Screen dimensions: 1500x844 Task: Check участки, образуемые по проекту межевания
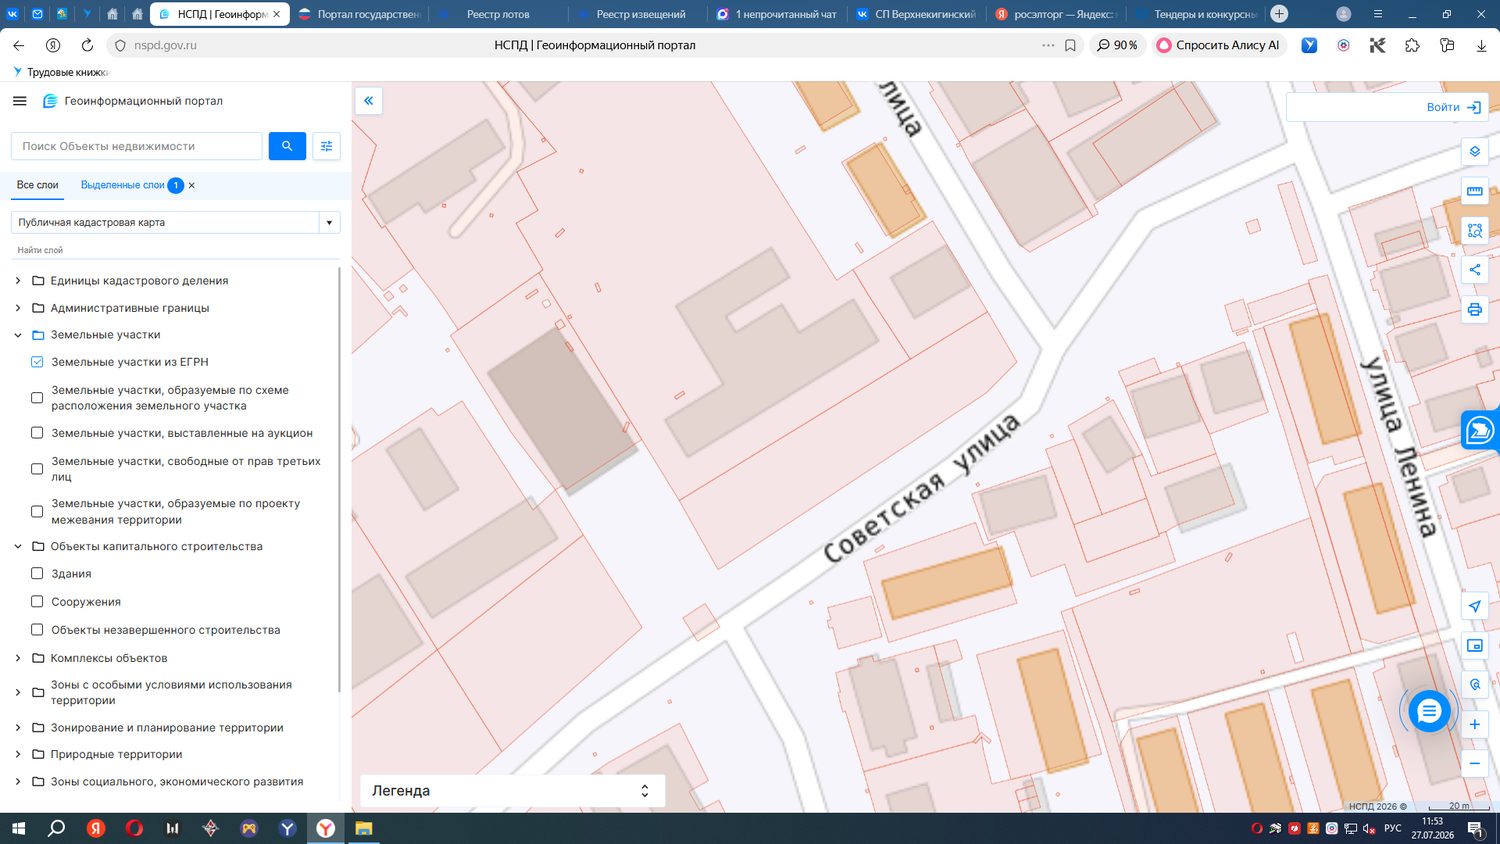pyautogui.click(x=37, y=512)
